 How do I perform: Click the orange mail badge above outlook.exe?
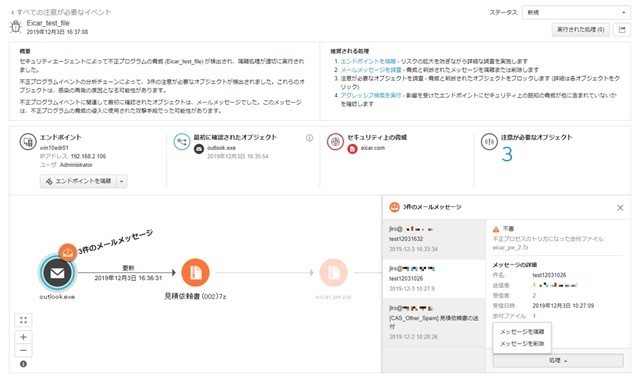click(68, 252)
